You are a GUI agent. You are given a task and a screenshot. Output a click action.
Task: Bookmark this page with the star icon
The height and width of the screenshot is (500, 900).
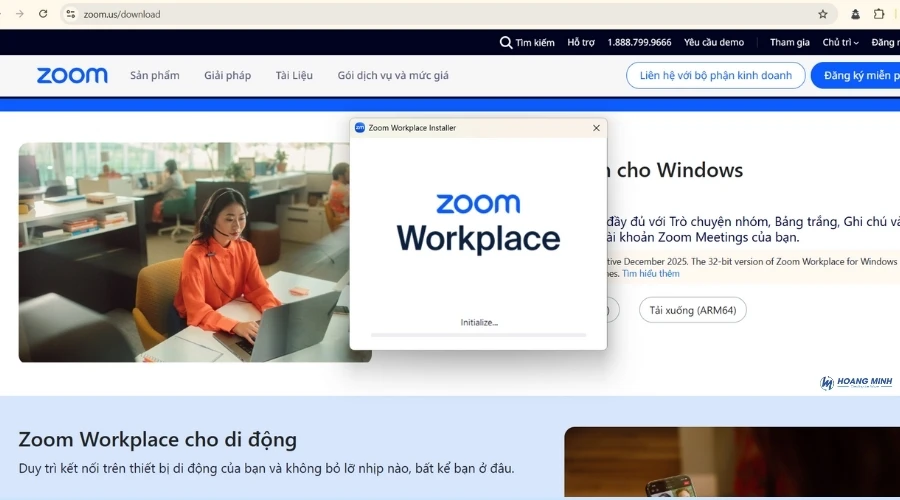point(823,14)
